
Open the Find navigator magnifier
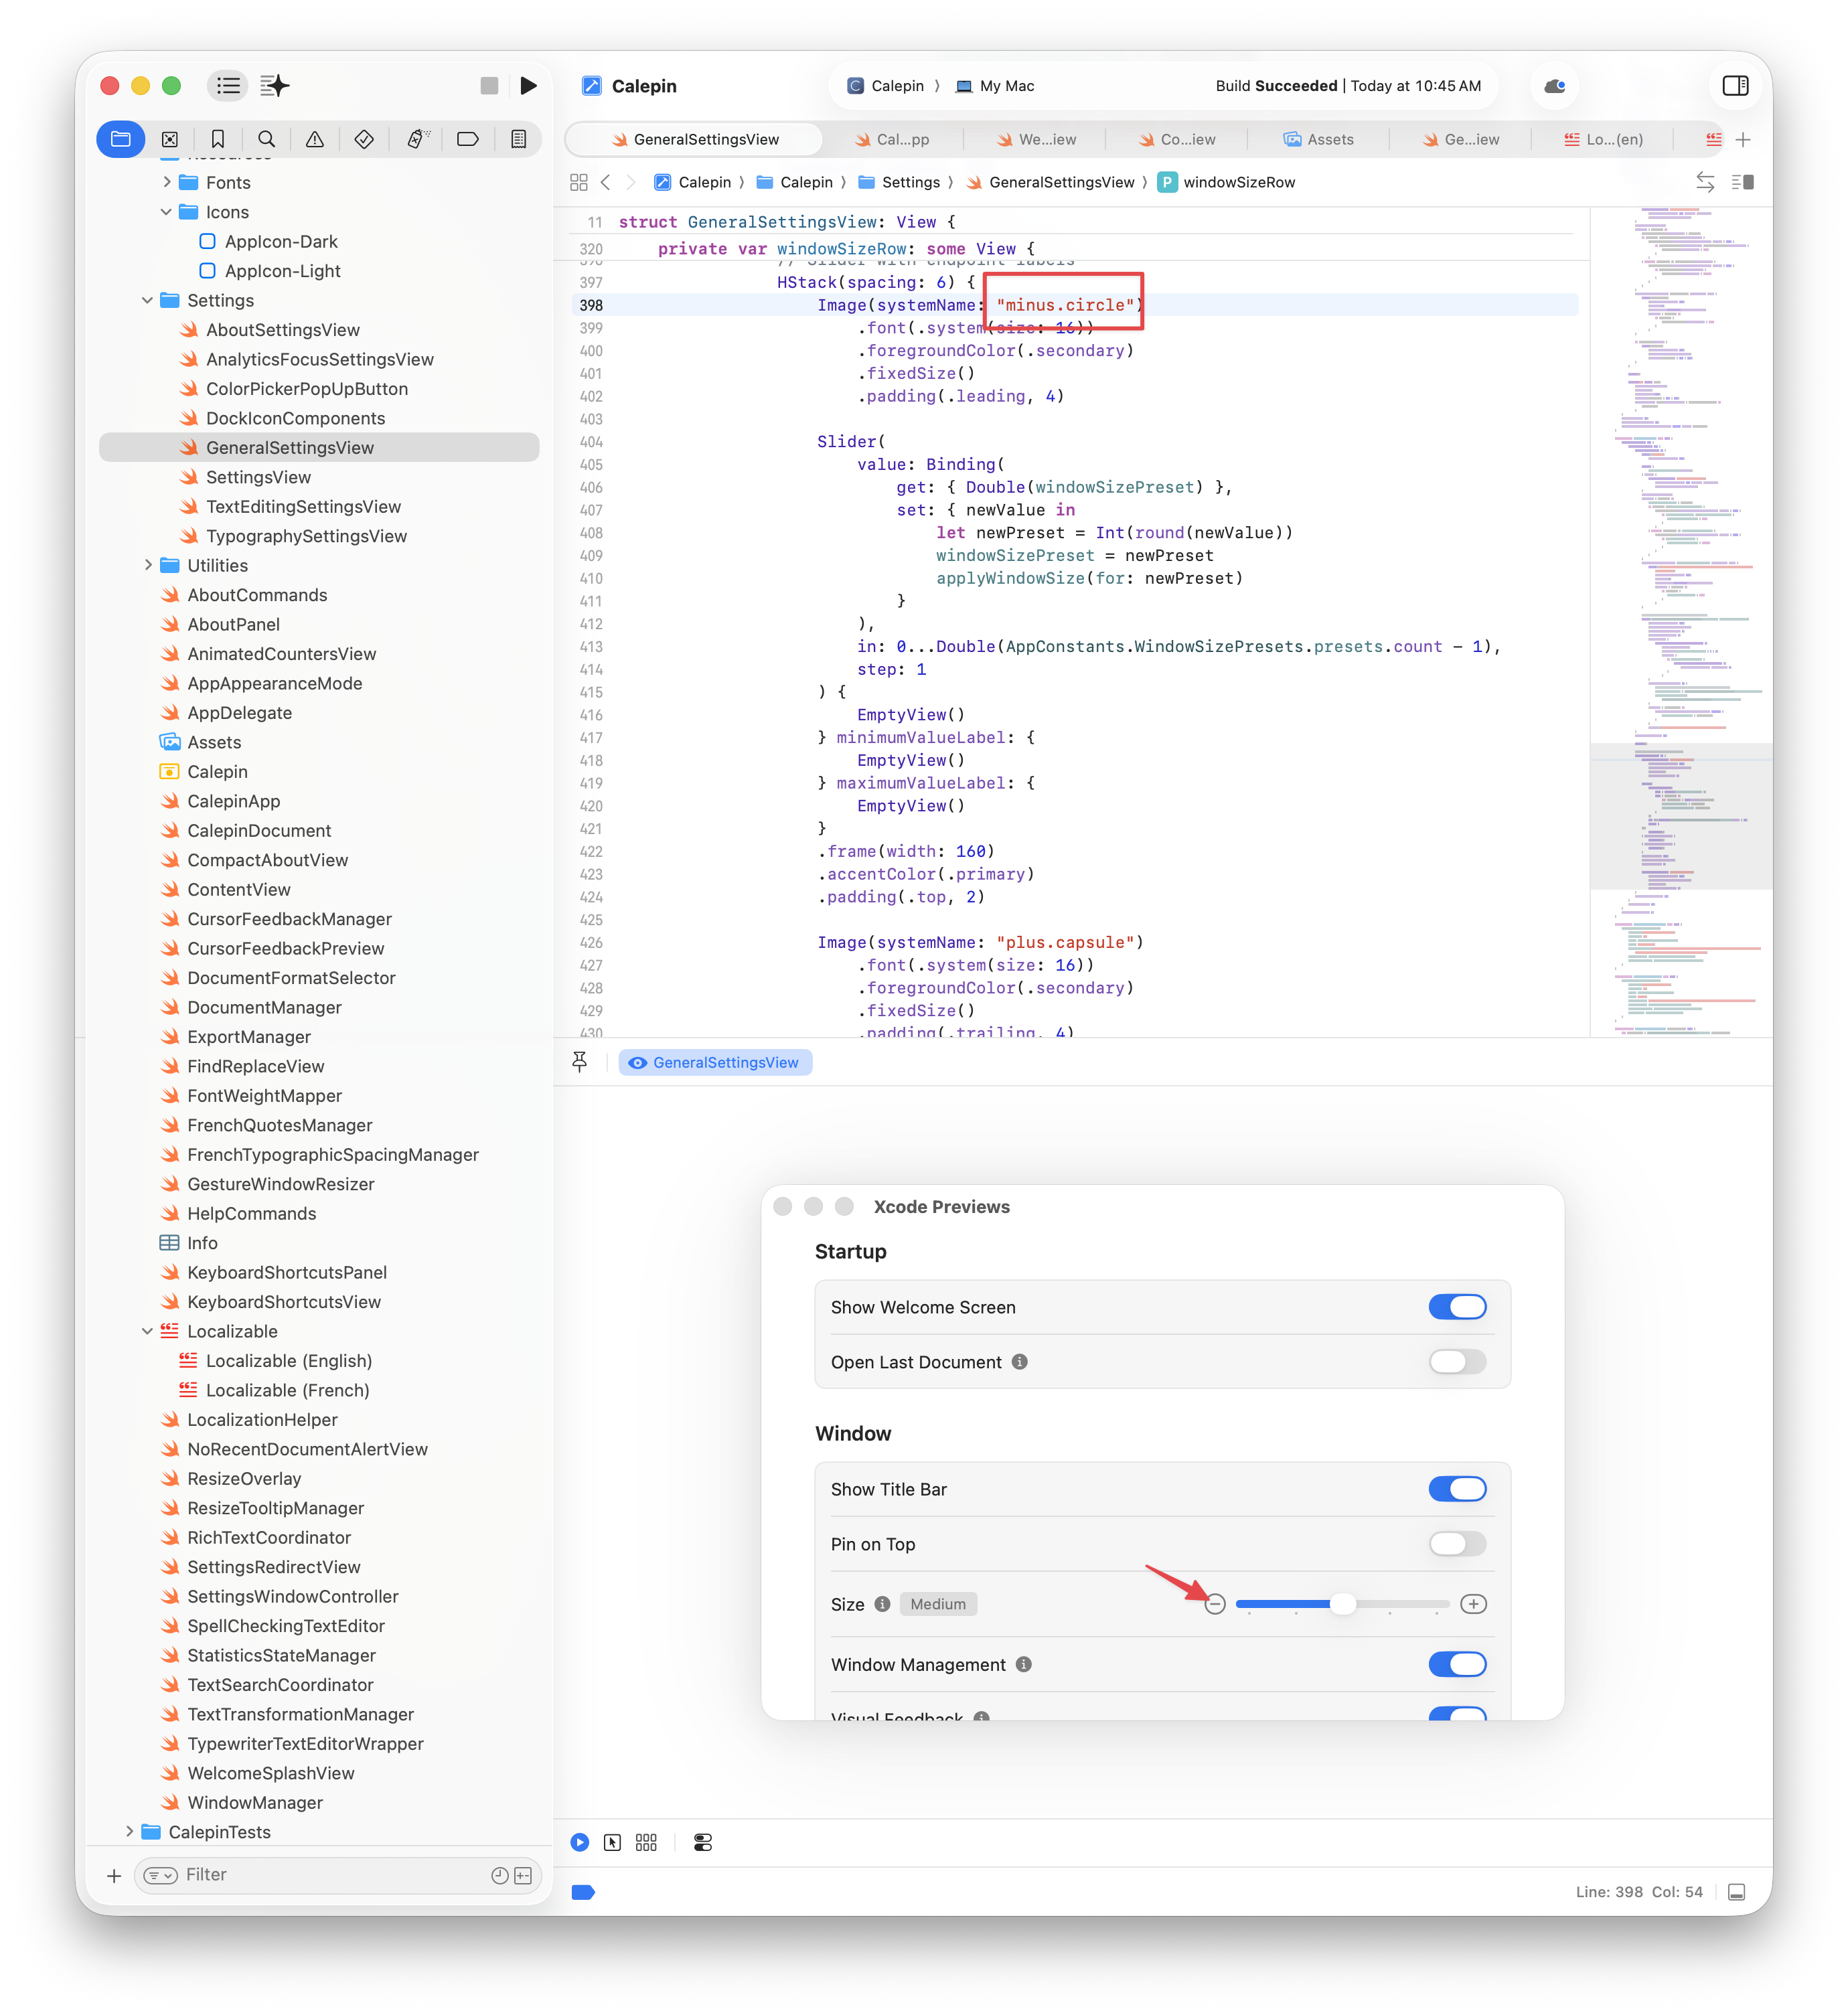(266, 139)
